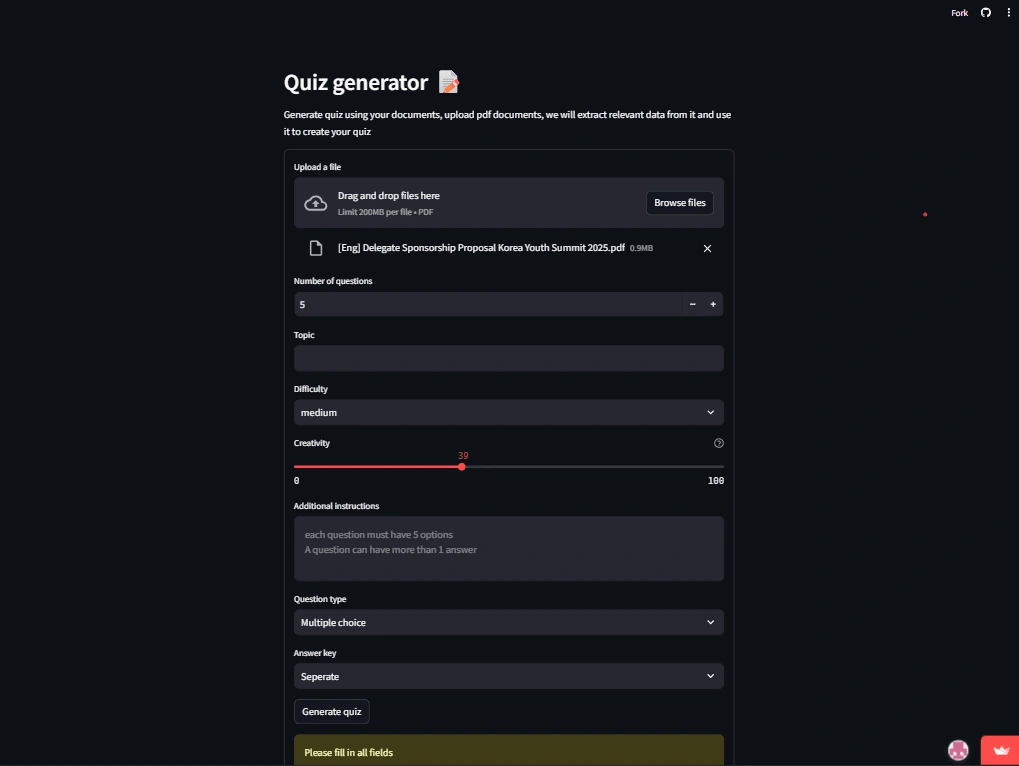This screenshot has height=766, width=1019.
Task: Open the Answer key dropdown
Action: click(508, 676)
